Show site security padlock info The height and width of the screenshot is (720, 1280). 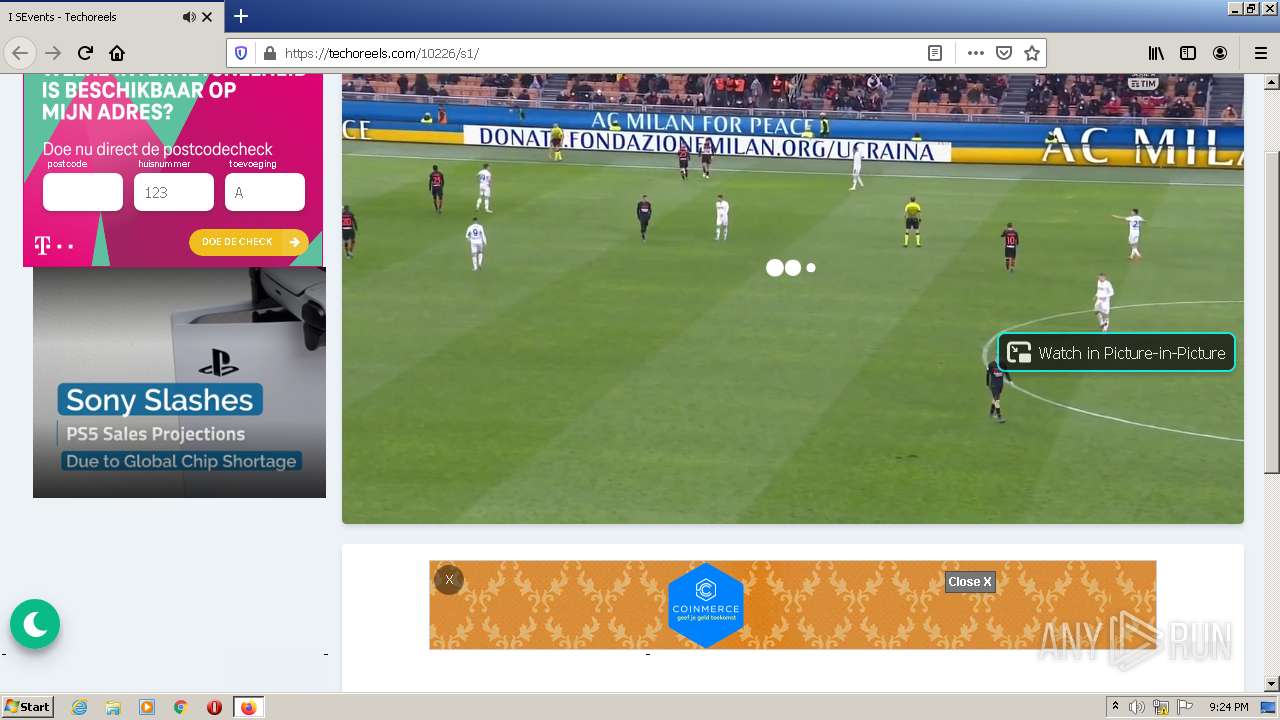click(268, 53)
